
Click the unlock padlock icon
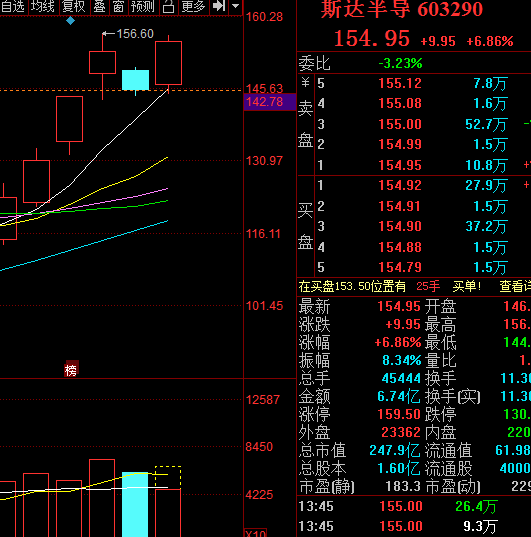click(x=168, y=7)
